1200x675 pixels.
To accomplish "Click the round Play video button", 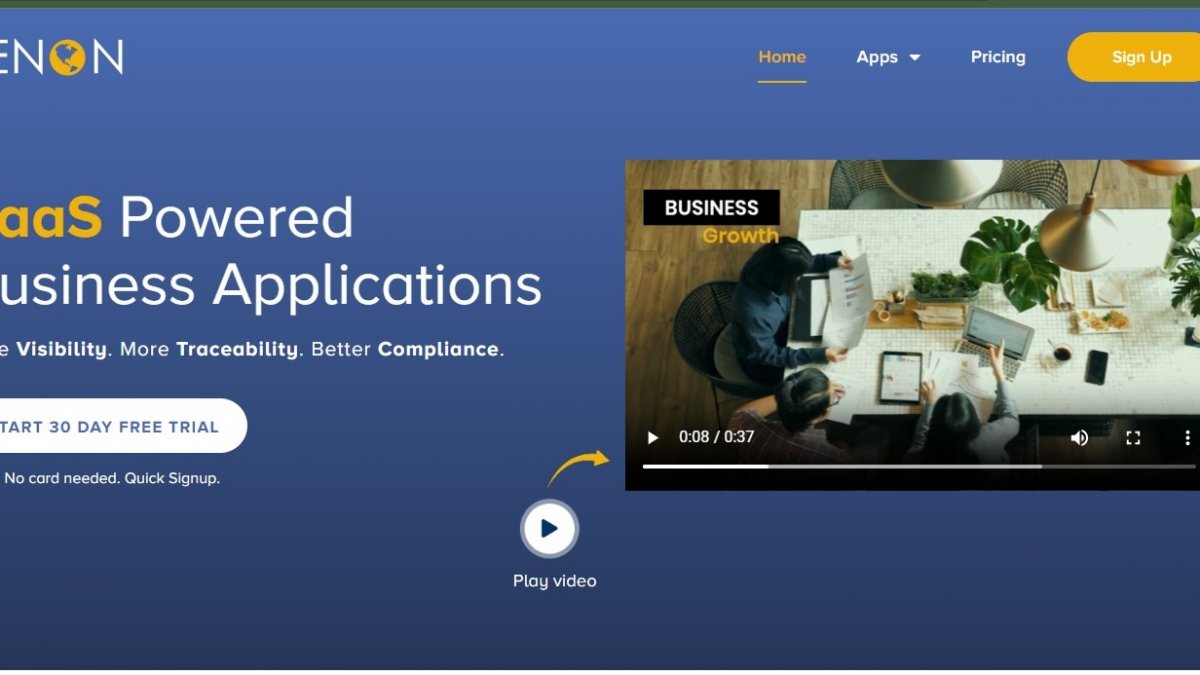I will 549,528.
